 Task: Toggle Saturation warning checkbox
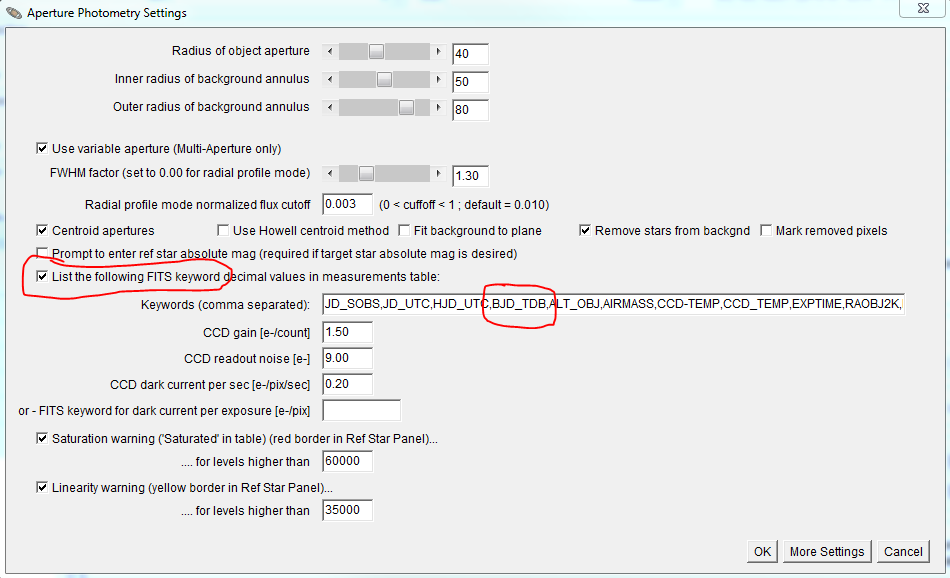click(42, 439)
